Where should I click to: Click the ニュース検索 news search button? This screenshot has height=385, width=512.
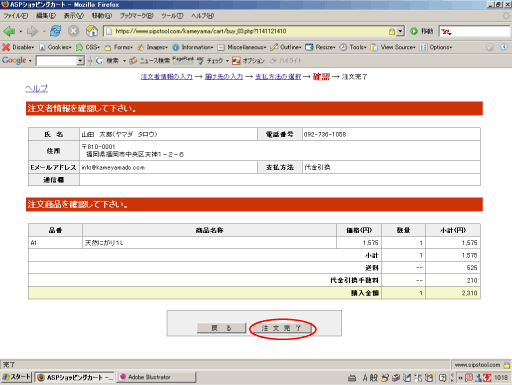click(x=150, y=61)
